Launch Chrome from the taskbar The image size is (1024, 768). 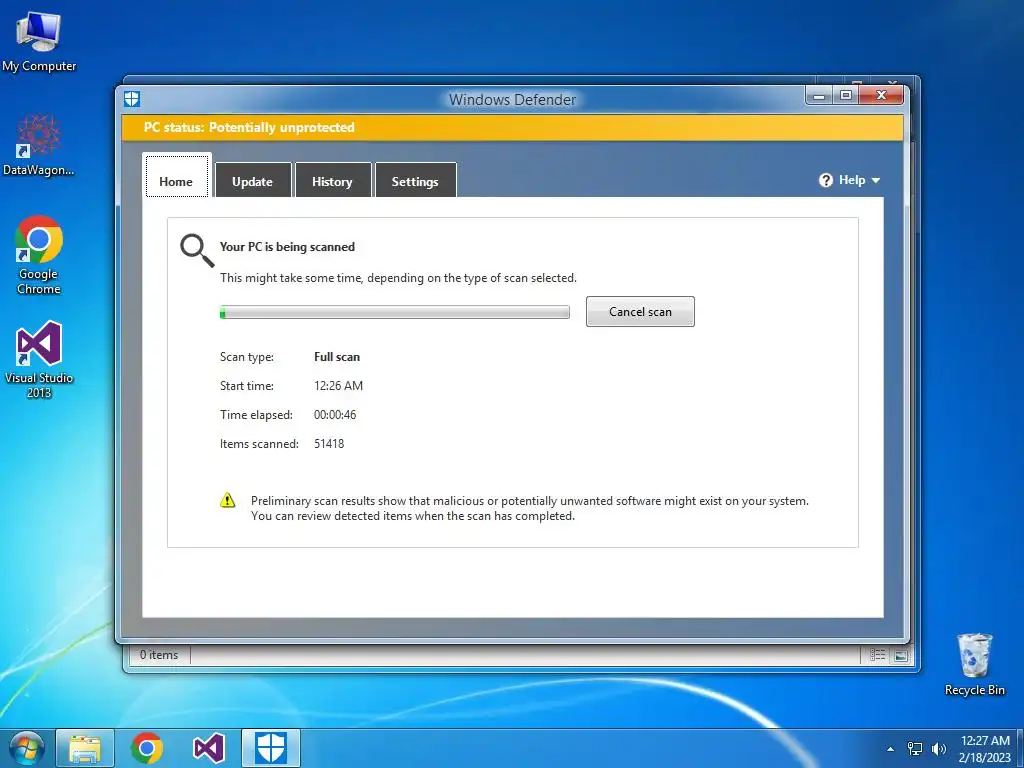(x=146, y=748)
